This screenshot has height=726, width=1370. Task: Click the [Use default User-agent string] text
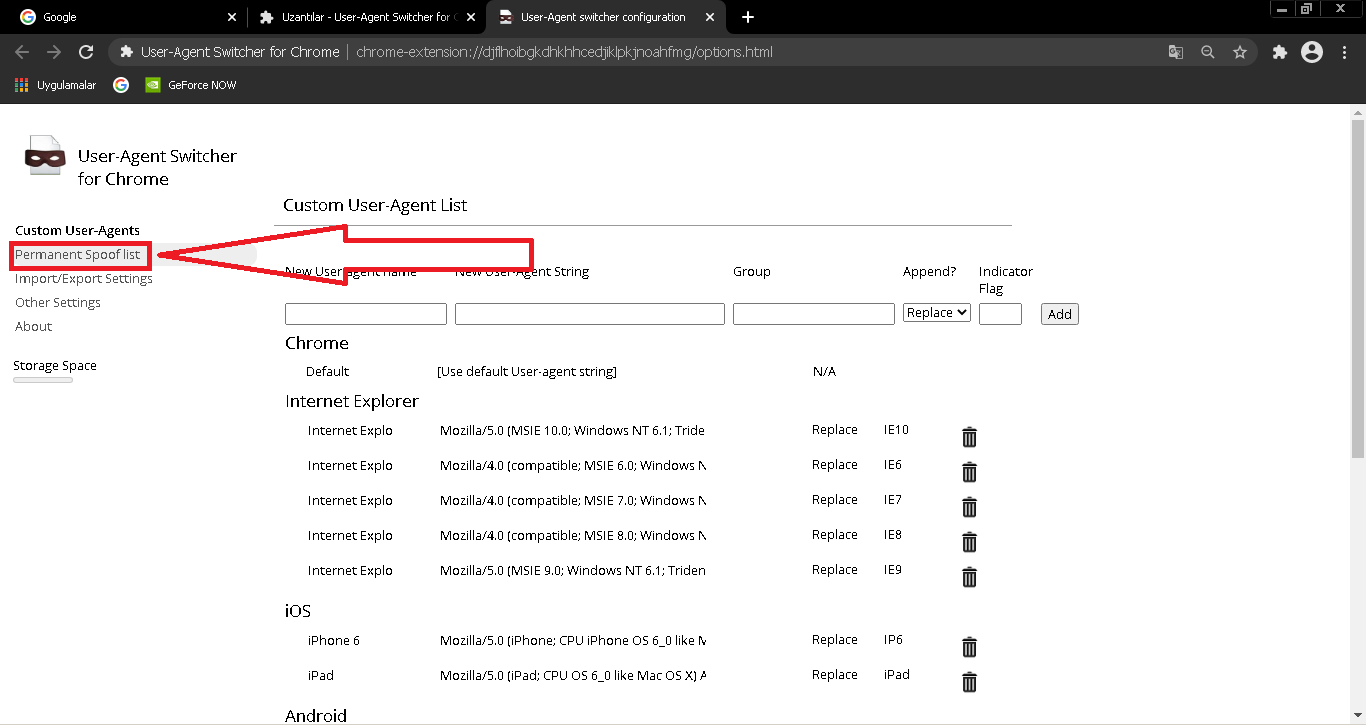click(x=527, y=372)
